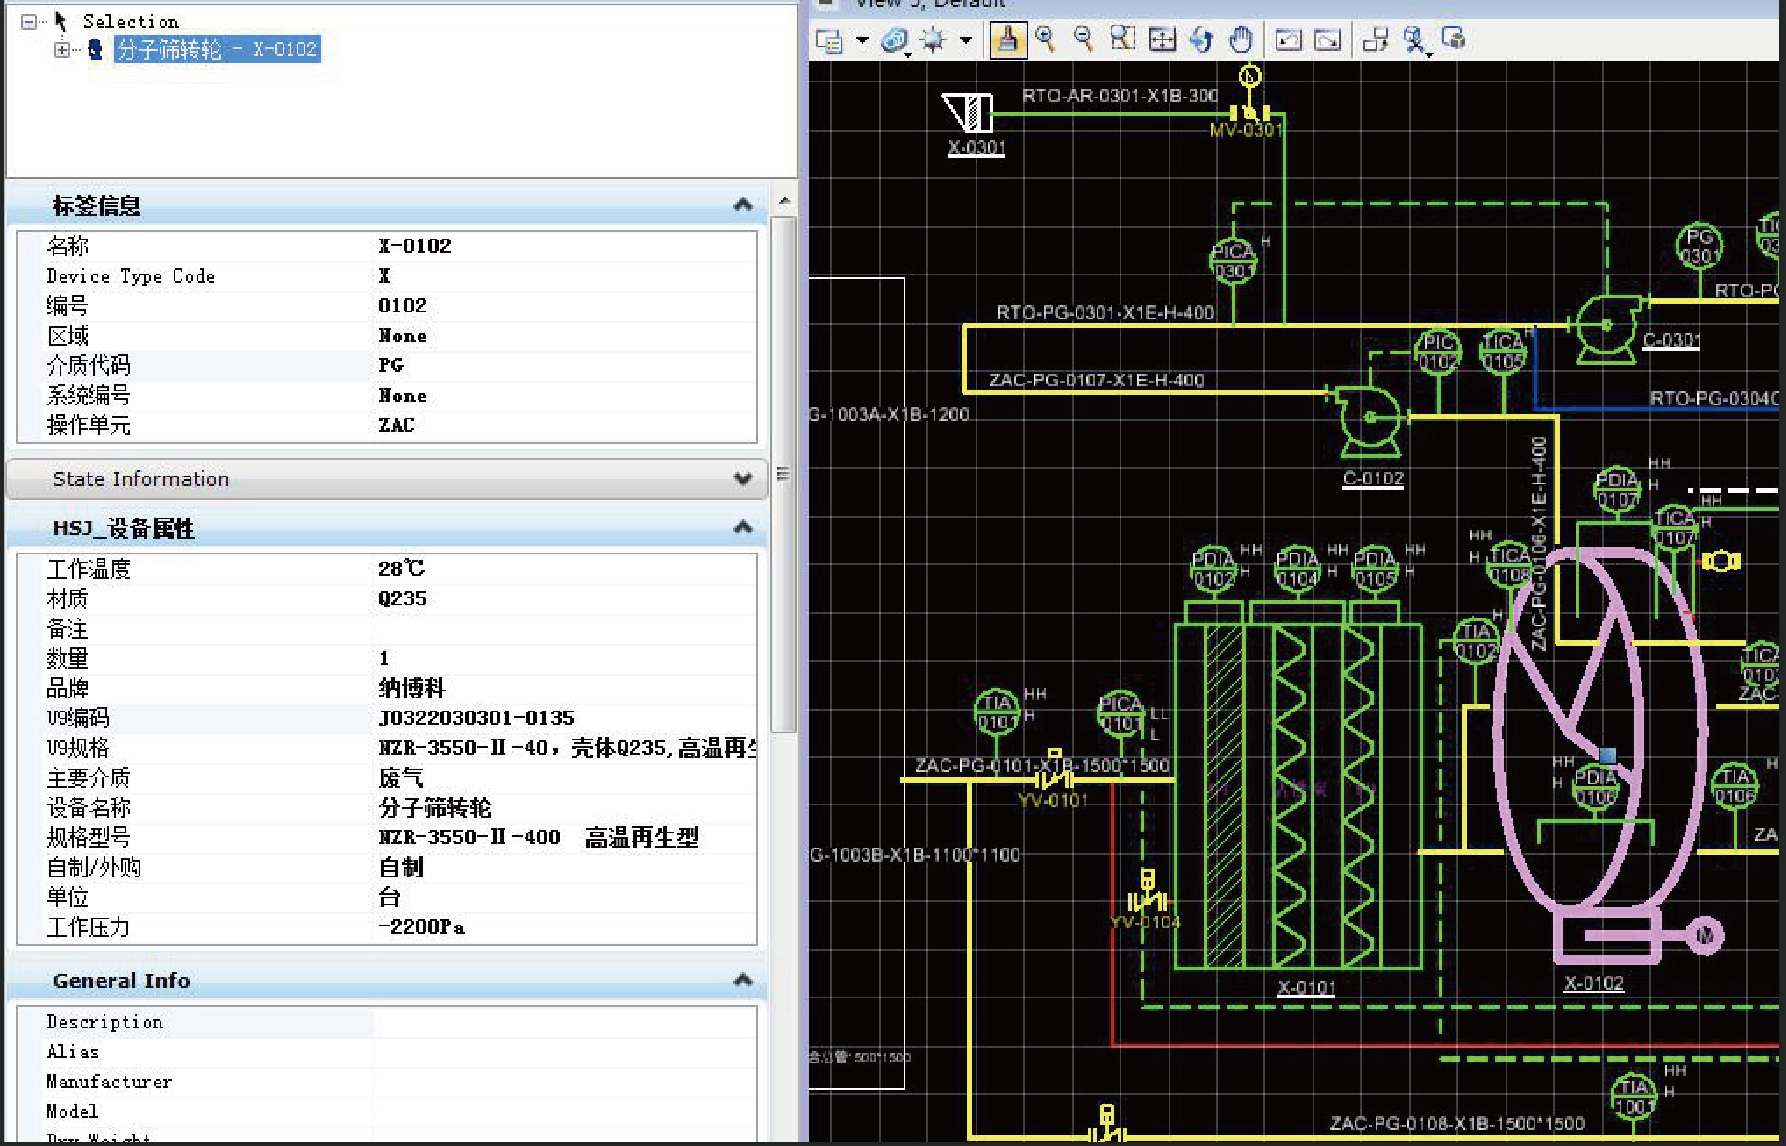Expand the 分子筛转轮 - X-0102 tree node

(62, 49)
